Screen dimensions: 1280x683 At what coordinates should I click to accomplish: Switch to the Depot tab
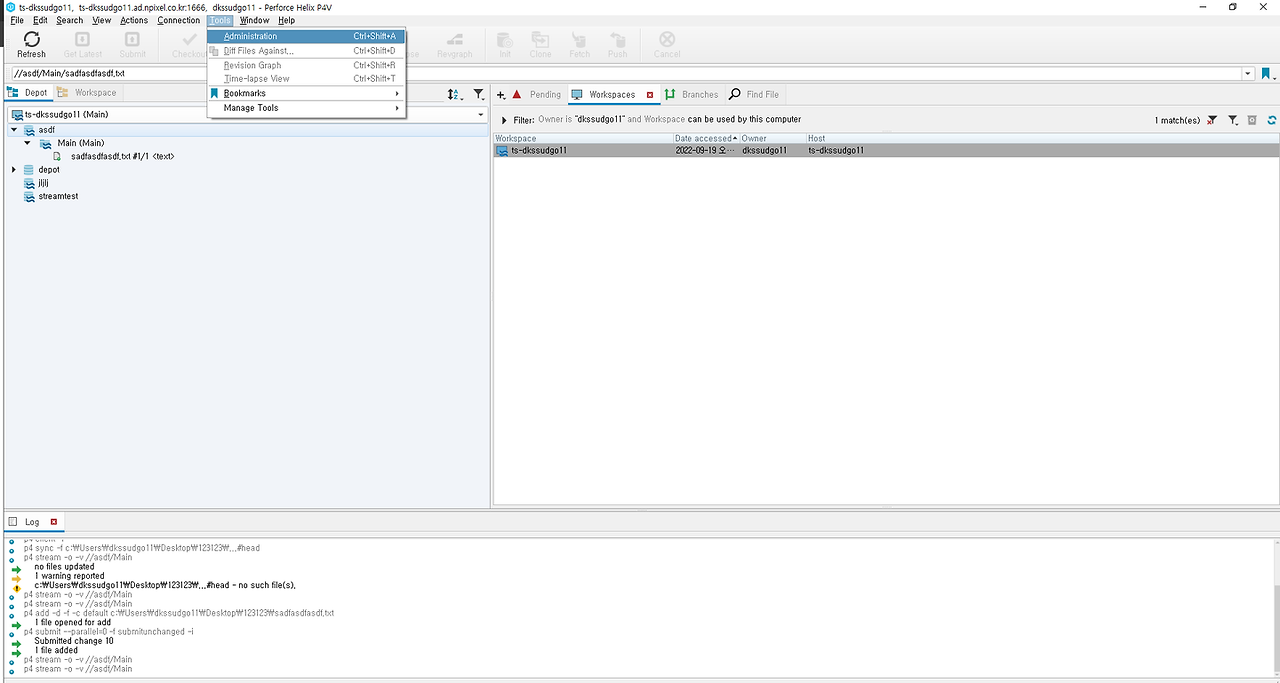(28, 93)
